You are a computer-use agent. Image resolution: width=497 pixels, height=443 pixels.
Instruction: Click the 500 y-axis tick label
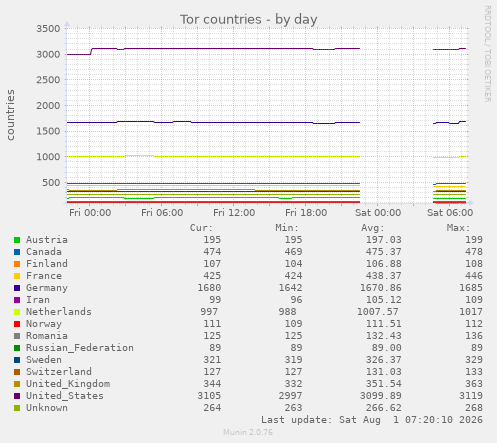(x=51, y=183)
